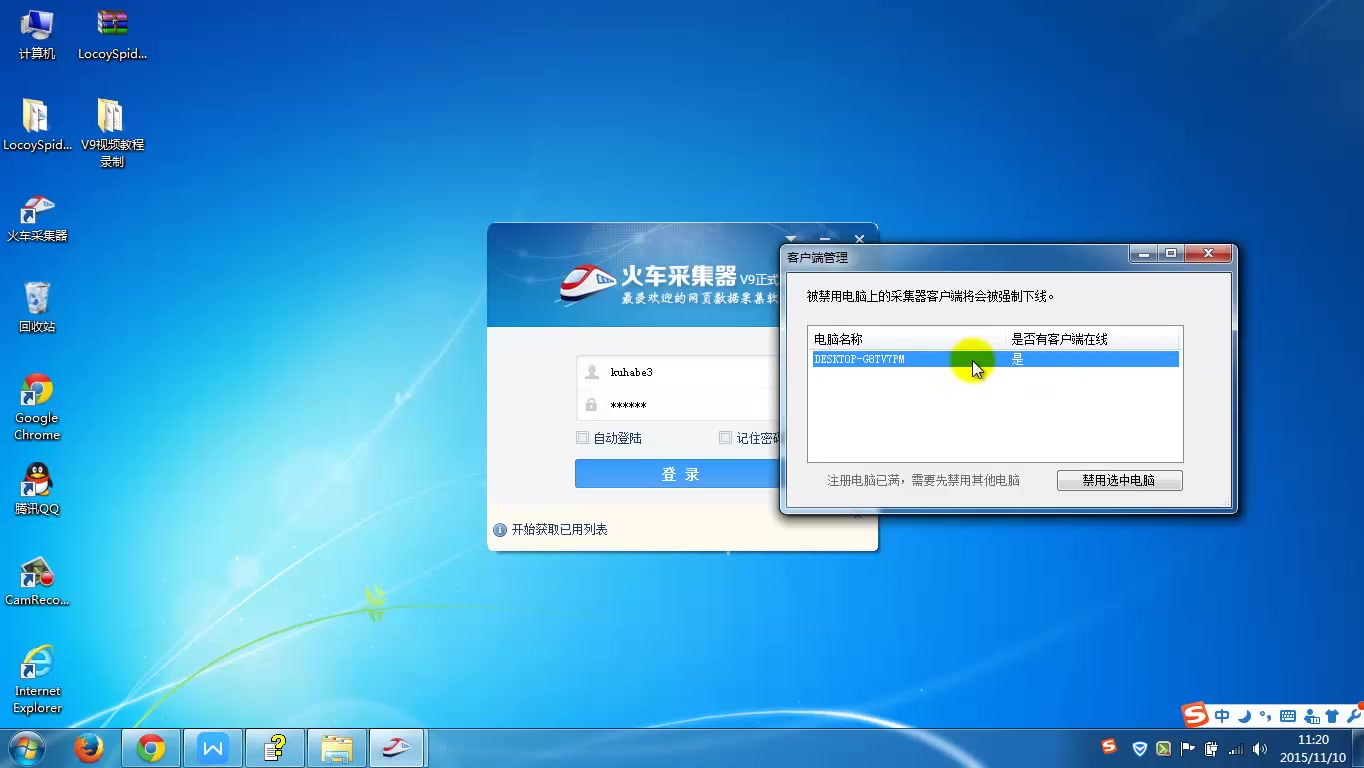This screenshot has height=768, width=1364.
Task: Close the 客户端管理 dialog
Action: (1208, 254)
